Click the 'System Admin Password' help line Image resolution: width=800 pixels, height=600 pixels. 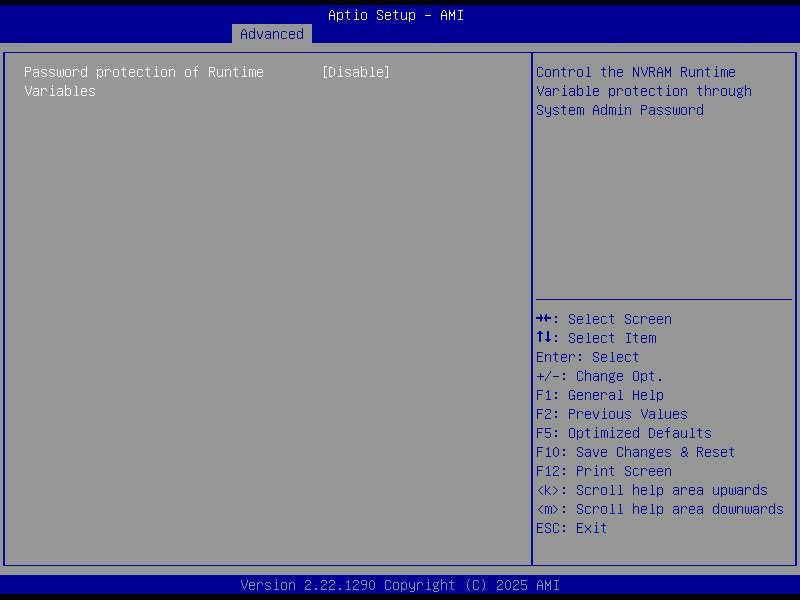pyautogui.click(x=620, y=110)
